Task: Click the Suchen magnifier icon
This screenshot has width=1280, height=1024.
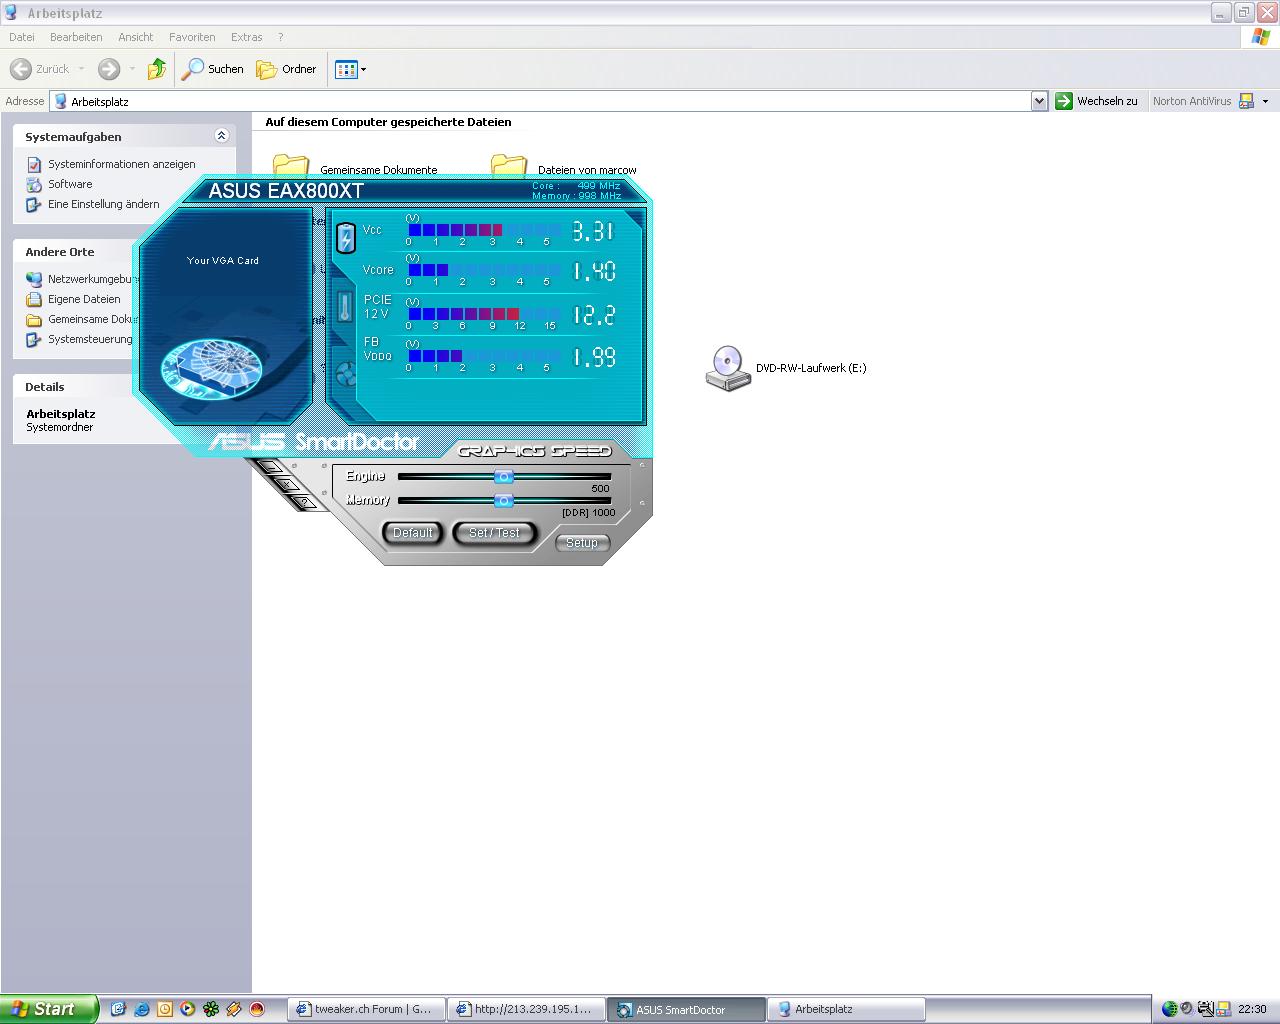Action: (x=193, y=69)
